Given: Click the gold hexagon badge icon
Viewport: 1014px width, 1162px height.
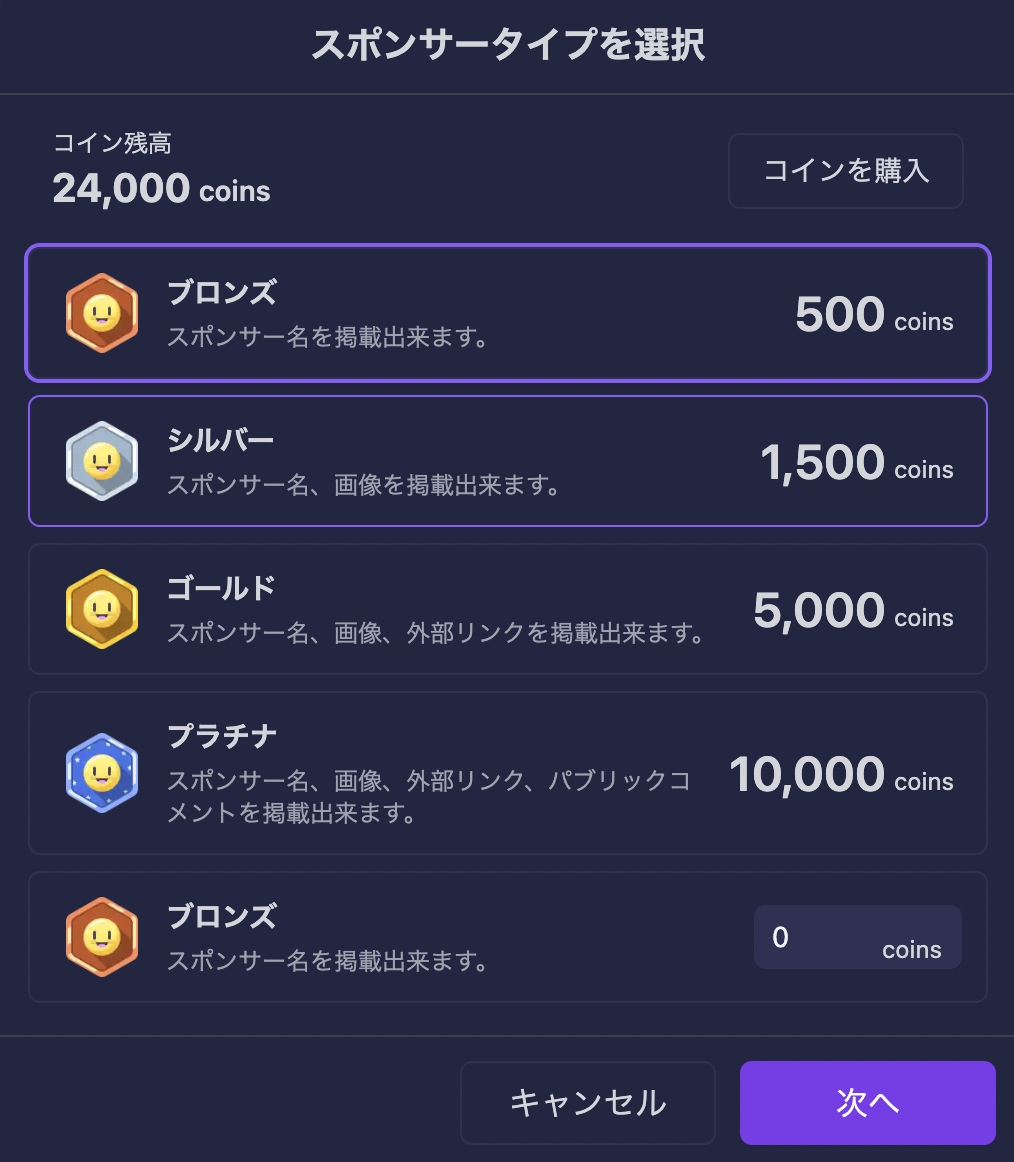Looking at the screenshot, I should (101, 609).
